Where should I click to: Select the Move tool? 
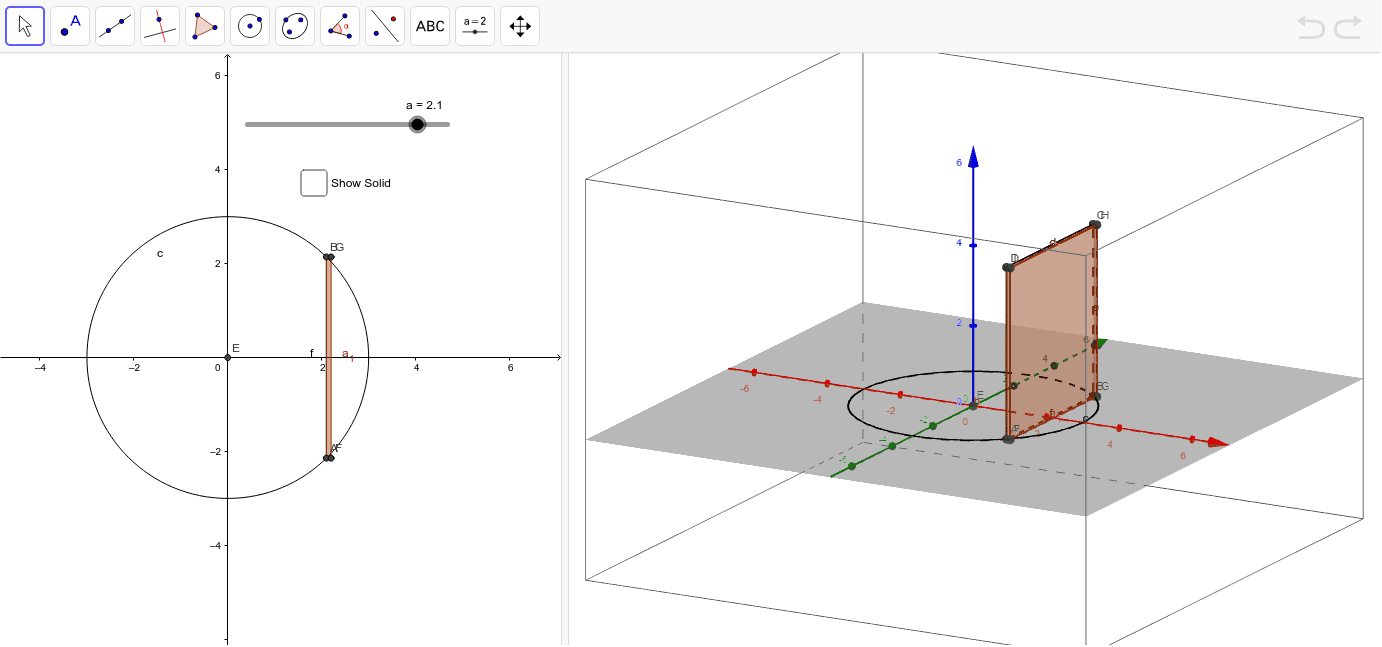click(x=25, y=25)
